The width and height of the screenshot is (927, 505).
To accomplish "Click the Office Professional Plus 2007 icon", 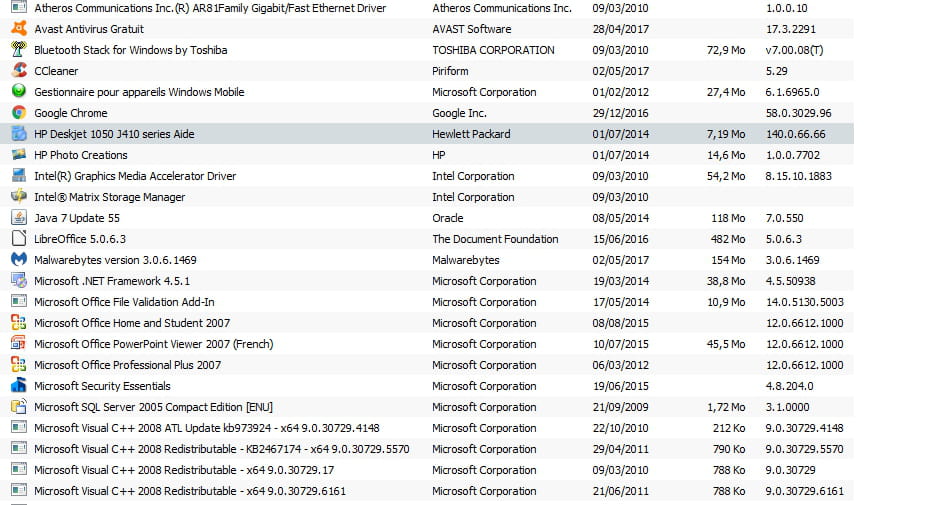I will tap(19, 364).
